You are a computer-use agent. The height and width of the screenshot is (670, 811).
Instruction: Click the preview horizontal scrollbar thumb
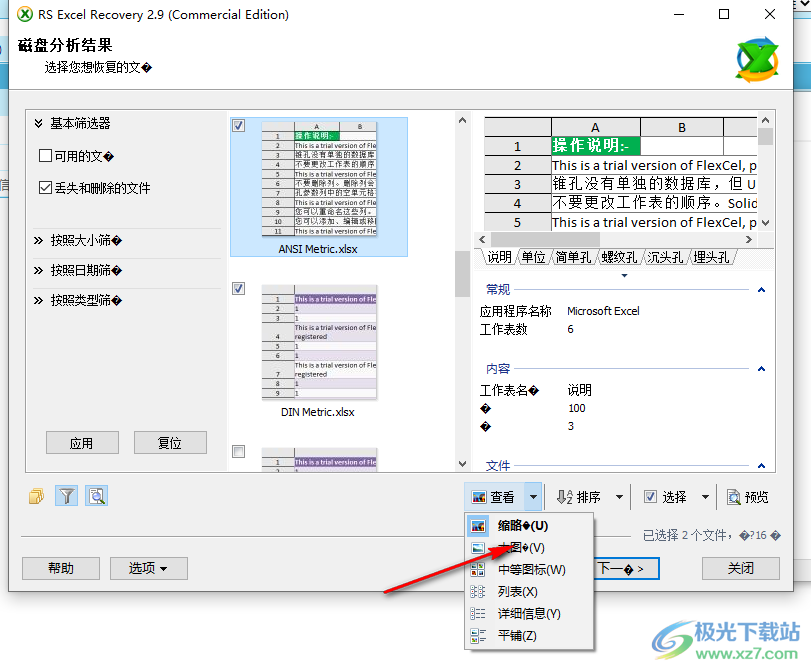pos(545,240)
